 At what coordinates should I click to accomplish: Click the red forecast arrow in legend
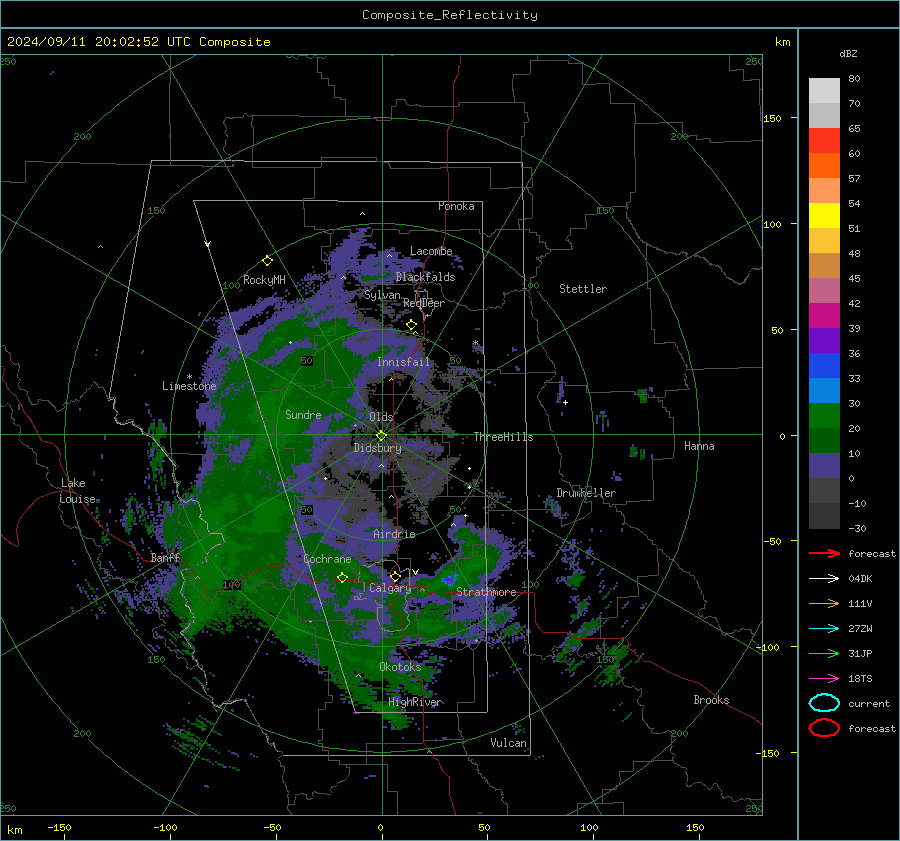pyautogui.click(x=824, y=553)
